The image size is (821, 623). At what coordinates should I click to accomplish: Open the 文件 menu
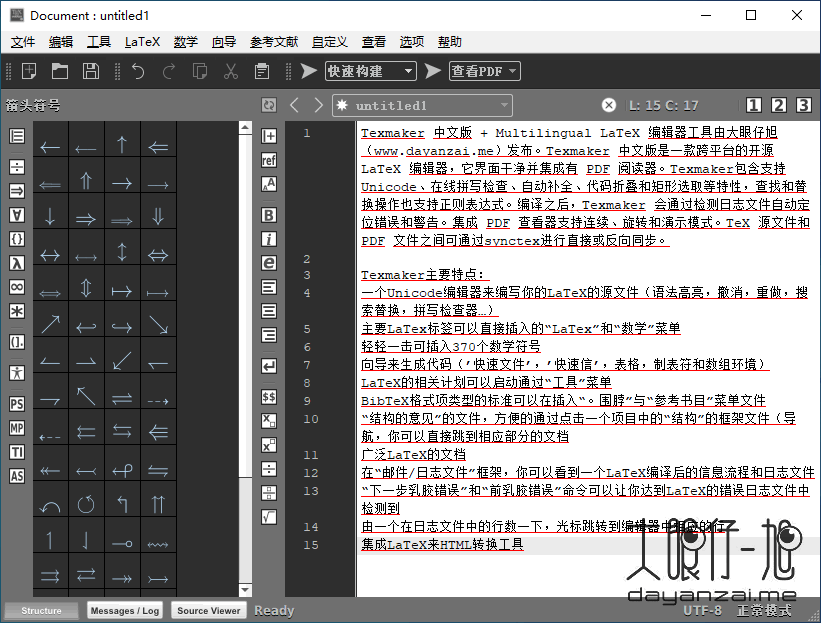coord(23,42)
